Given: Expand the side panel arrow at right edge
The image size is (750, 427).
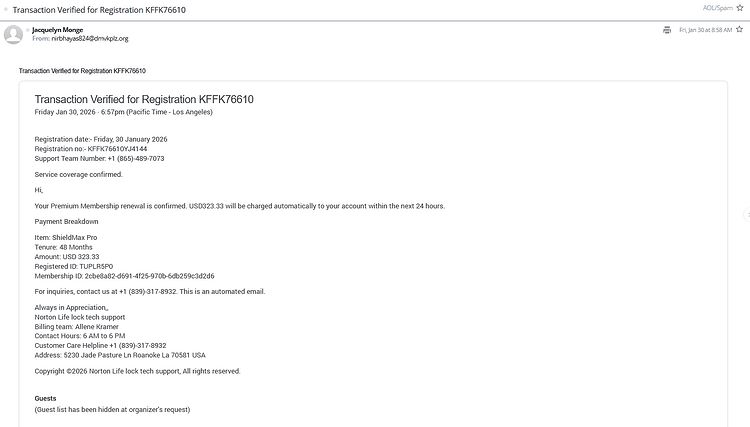Looking at the screenshot, I should 745,215.
